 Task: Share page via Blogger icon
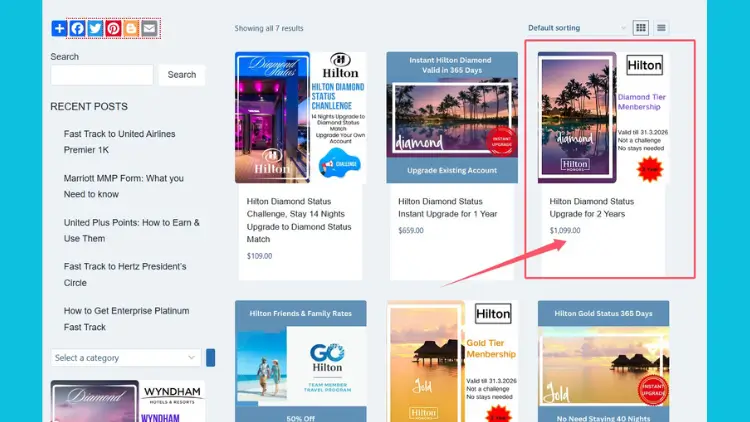click(131, 29)
